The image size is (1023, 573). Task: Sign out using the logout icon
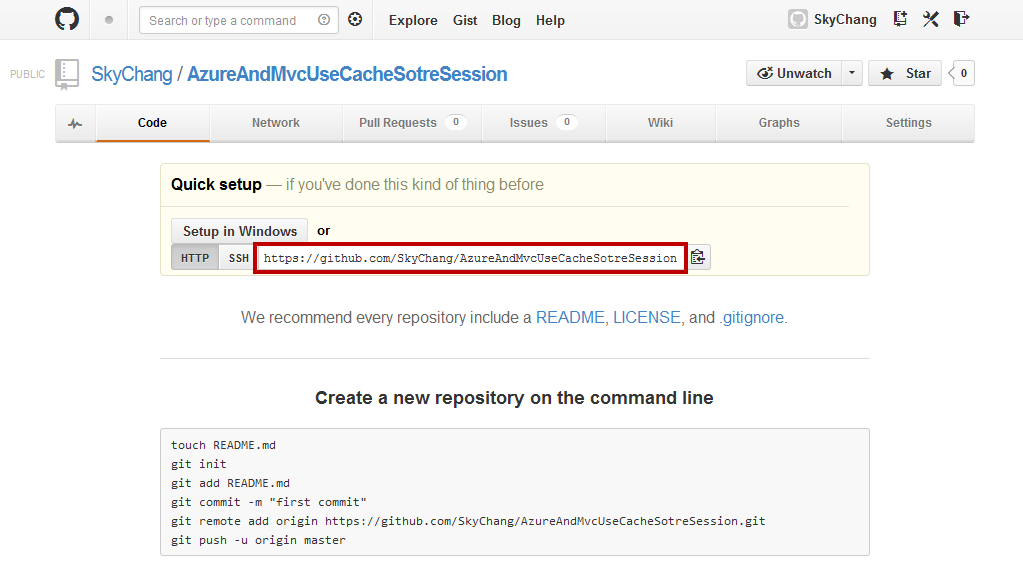click(x=962, y=19)
